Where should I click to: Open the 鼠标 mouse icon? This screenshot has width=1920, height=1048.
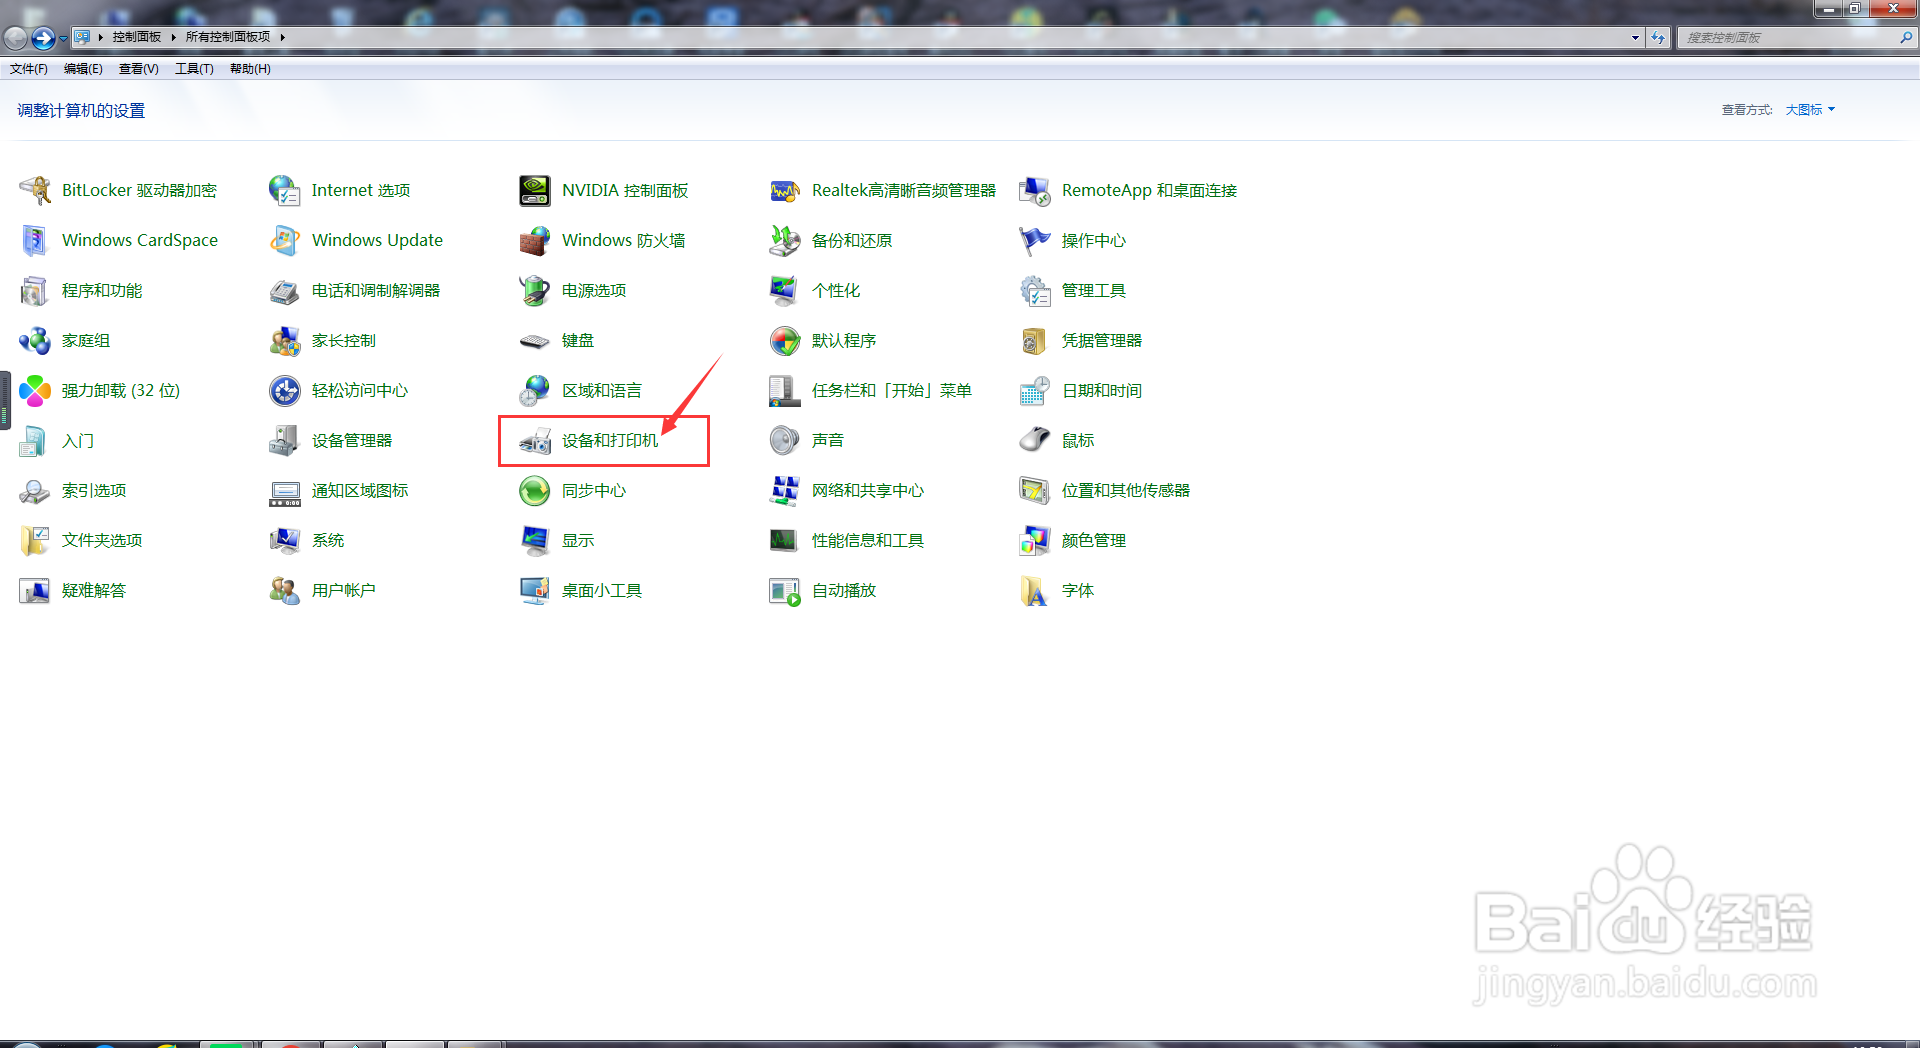(1035, 440)
